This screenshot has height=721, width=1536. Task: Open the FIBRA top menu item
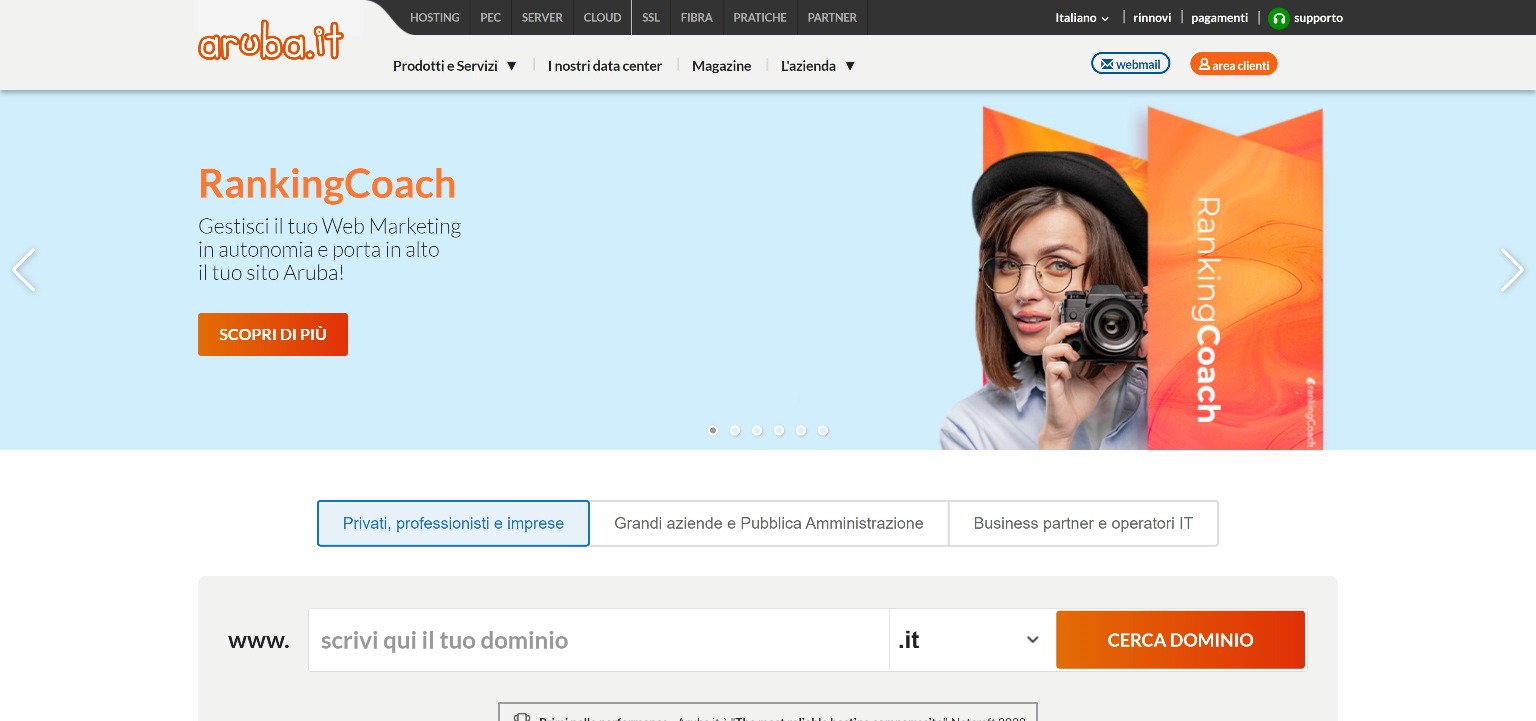pos(697,18)
